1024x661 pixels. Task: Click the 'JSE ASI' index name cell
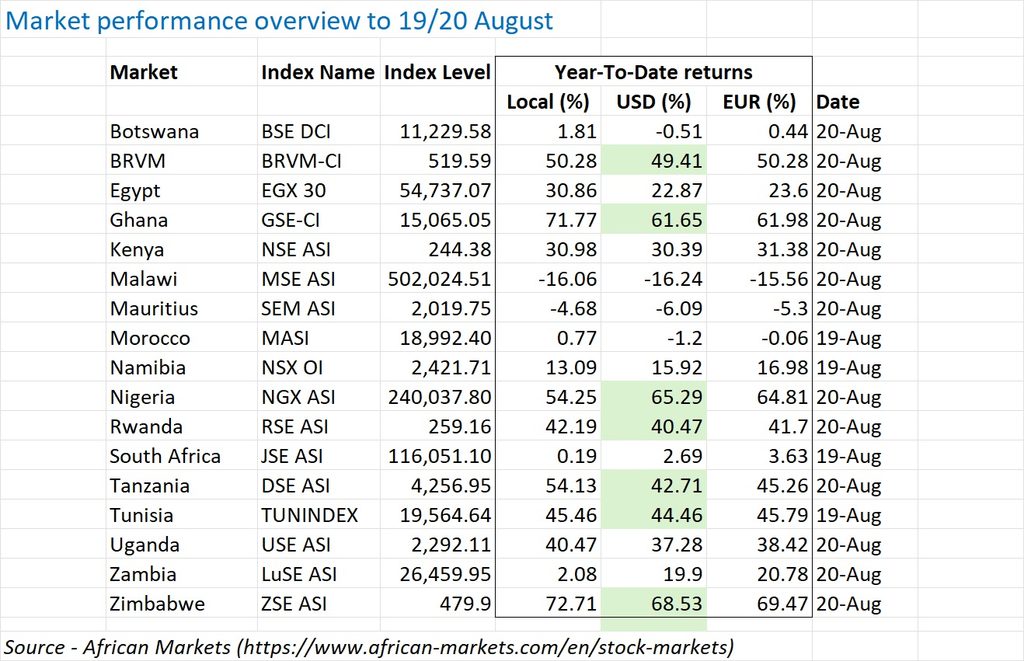[319, 456]
